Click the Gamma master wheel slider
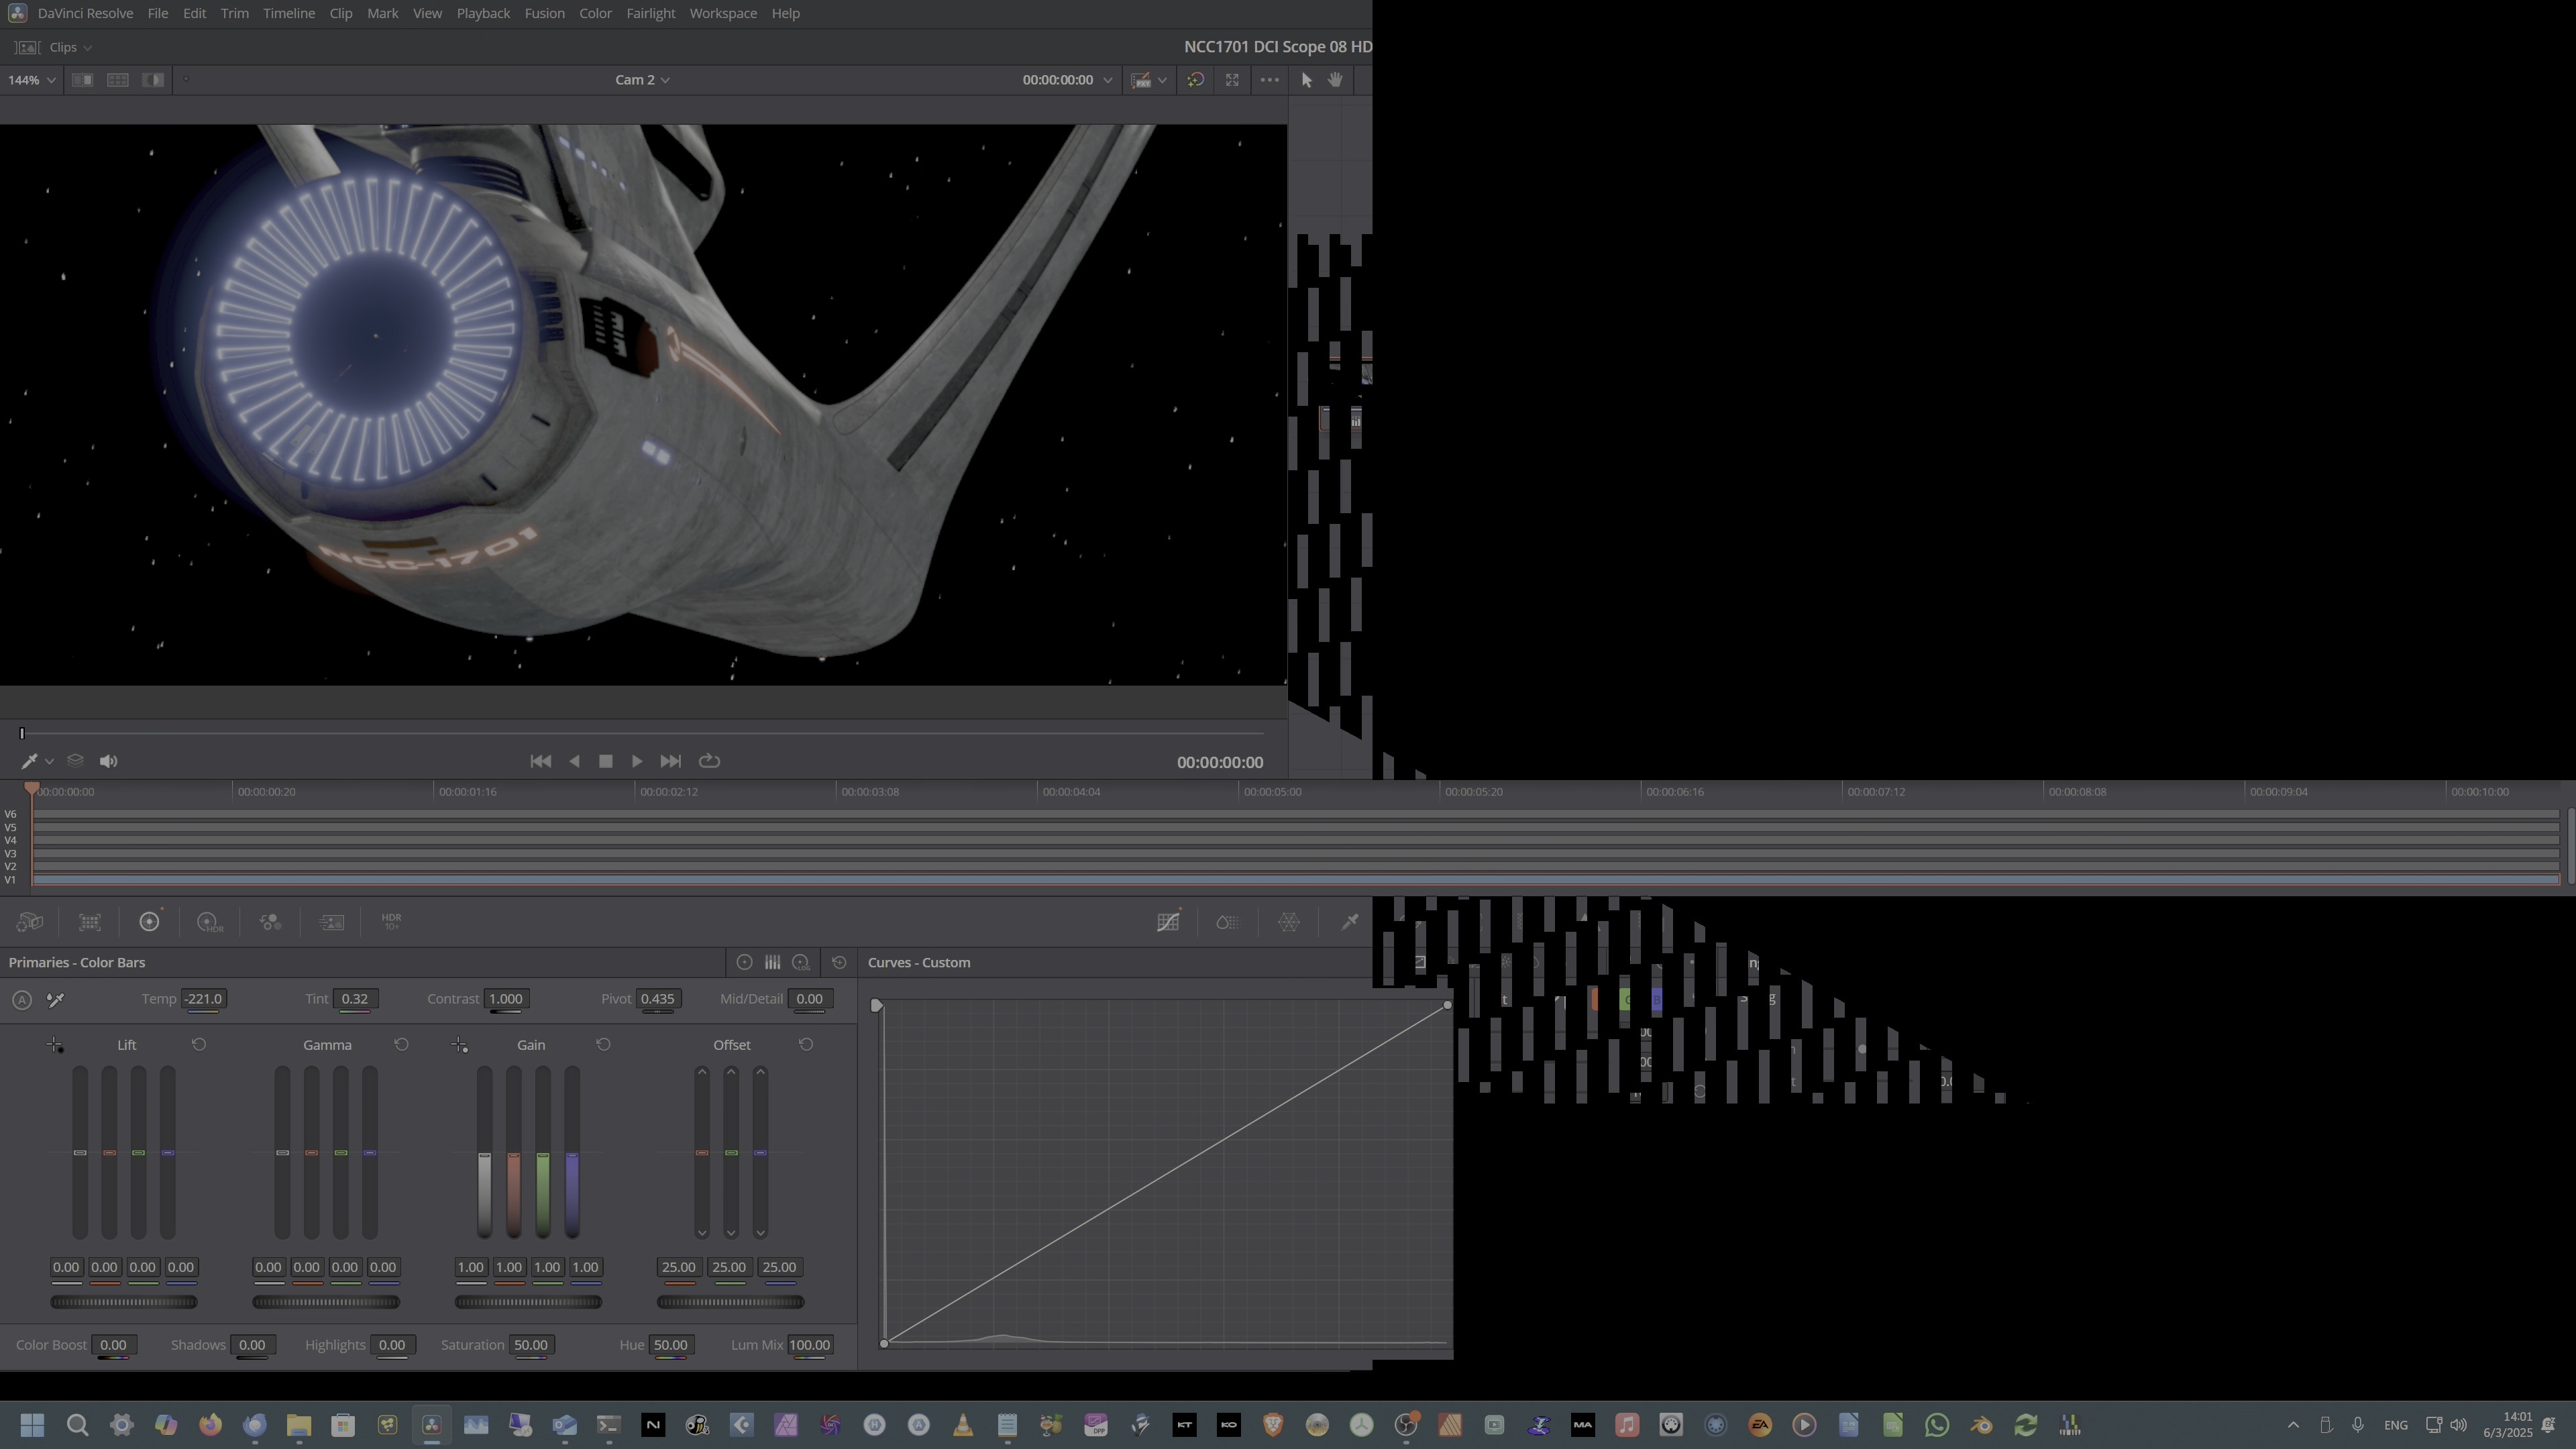This screenshot has width=2576, height=1449. tap(326, 1302)
